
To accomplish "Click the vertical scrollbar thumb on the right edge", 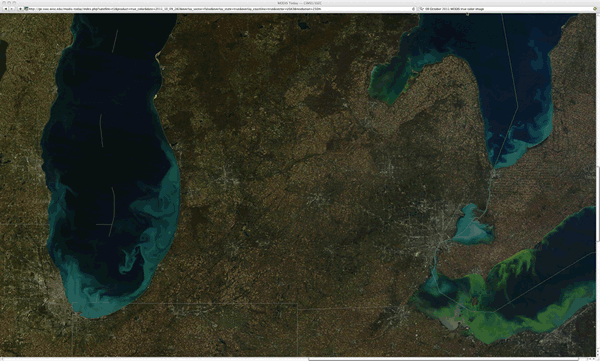I will pyautogui.click(x=598, y=204).
